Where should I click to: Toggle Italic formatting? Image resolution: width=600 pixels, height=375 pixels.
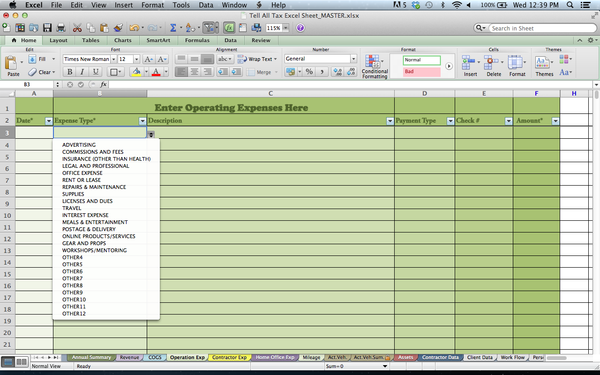tap(82, 72)
